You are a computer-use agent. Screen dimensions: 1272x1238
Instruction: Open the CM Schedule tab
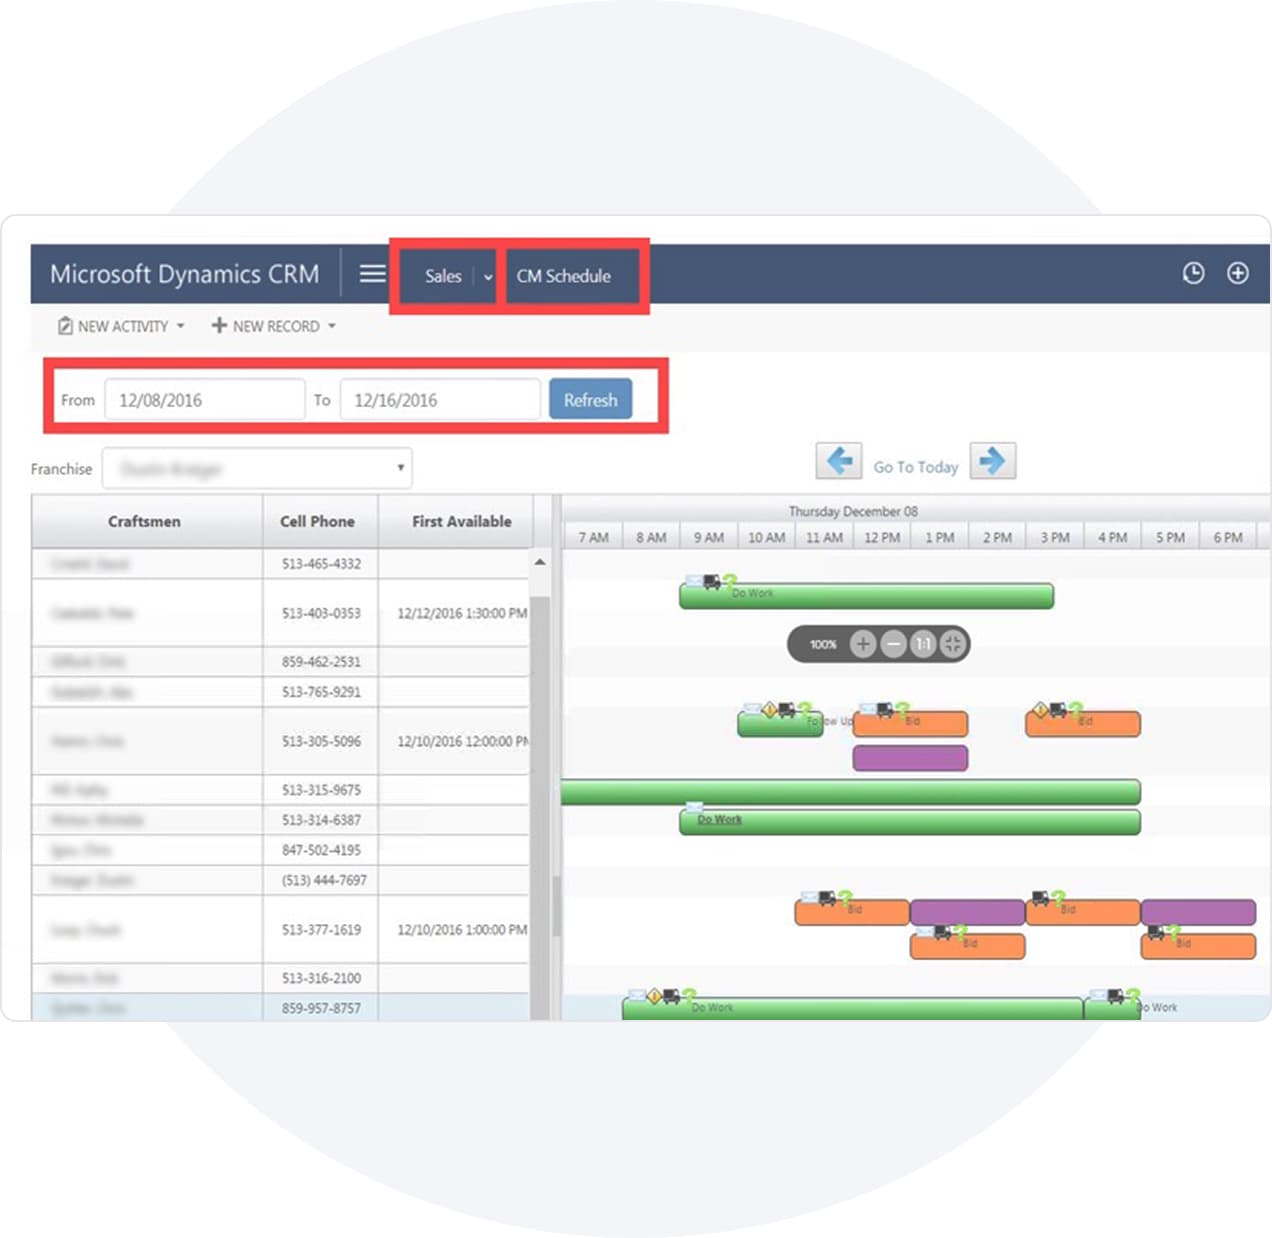(563, 276)
